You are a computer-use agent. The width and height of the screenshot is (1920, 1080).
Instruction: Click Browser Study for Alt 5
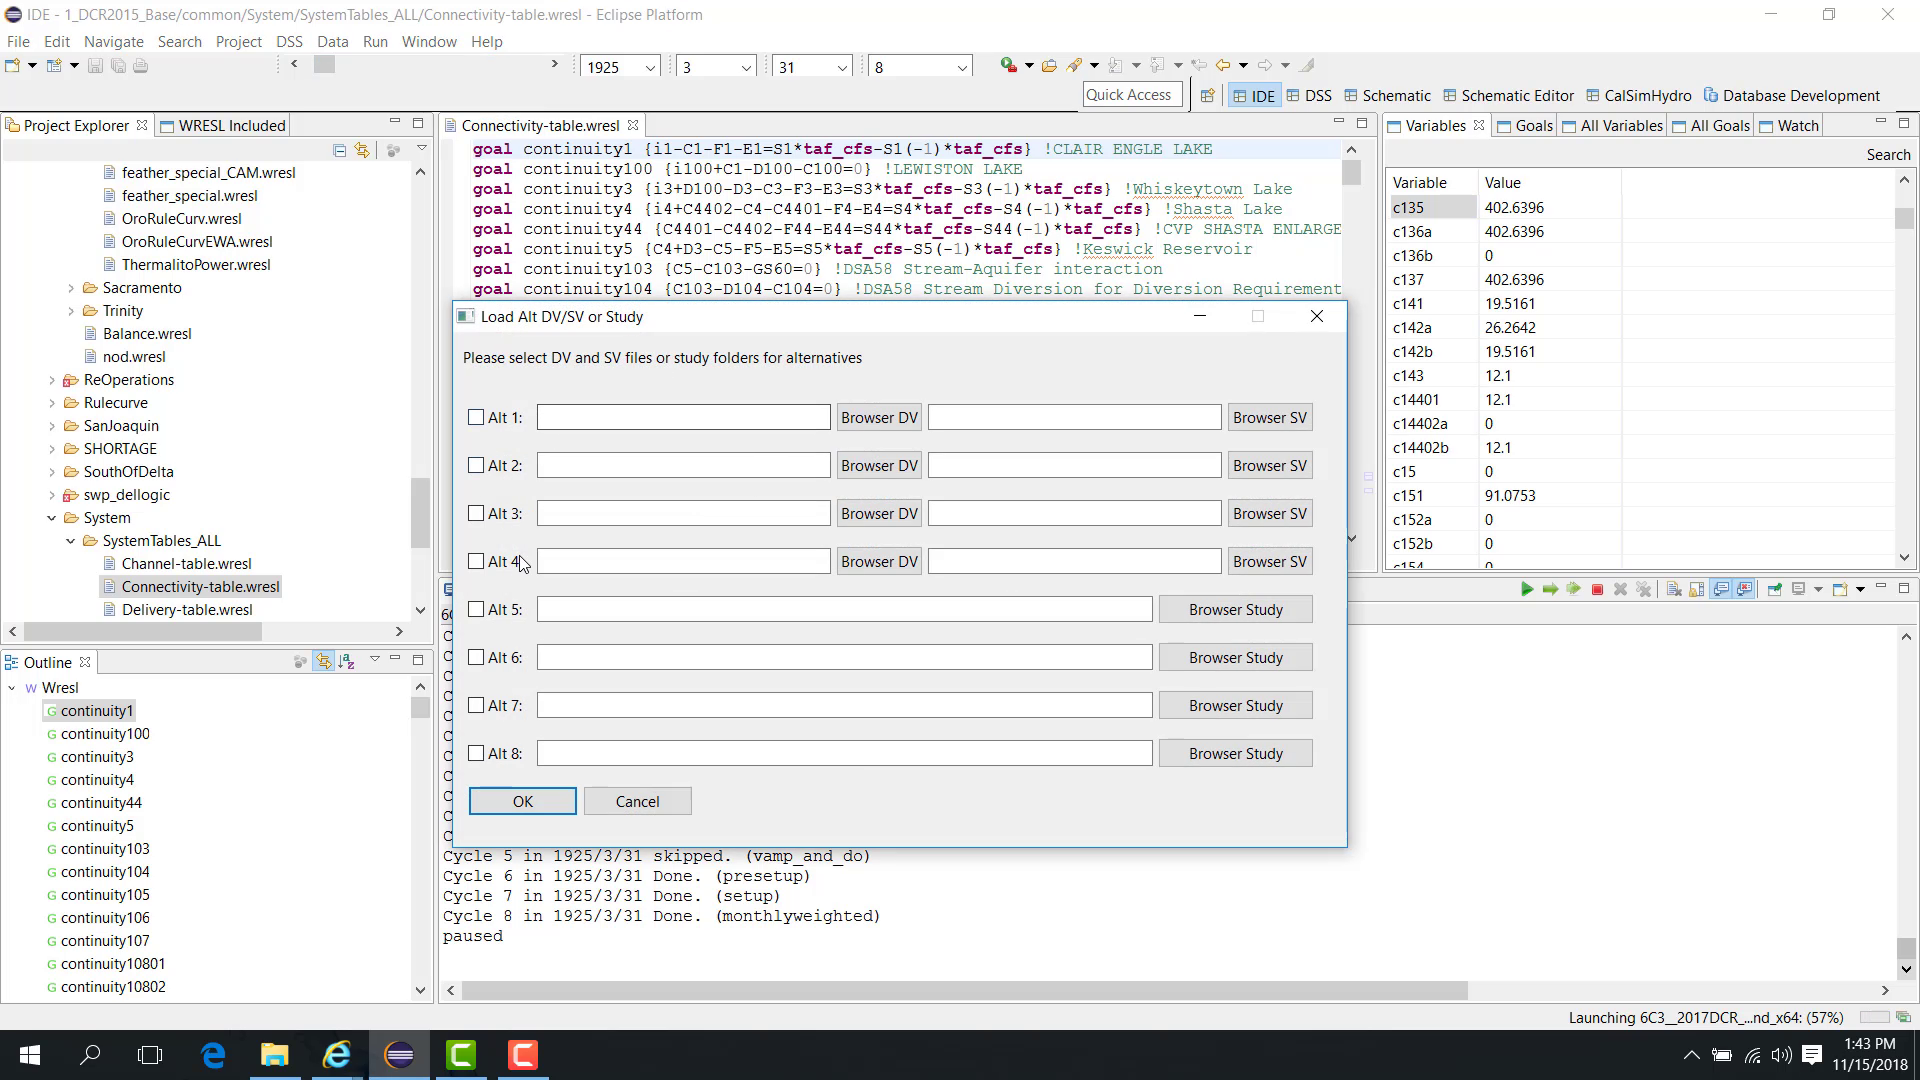[x=1236, y=609]
